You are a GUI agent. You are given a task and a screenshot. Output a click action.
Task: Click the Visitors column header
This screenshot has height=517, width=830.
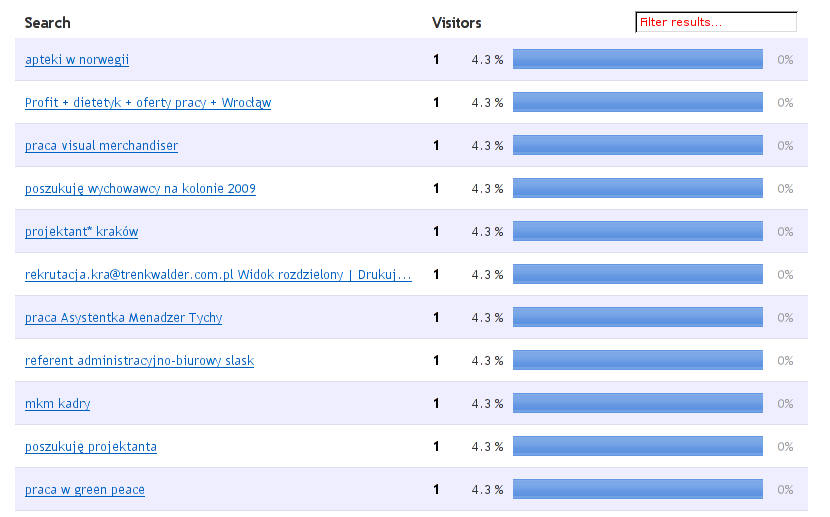(x=456, y=23)
